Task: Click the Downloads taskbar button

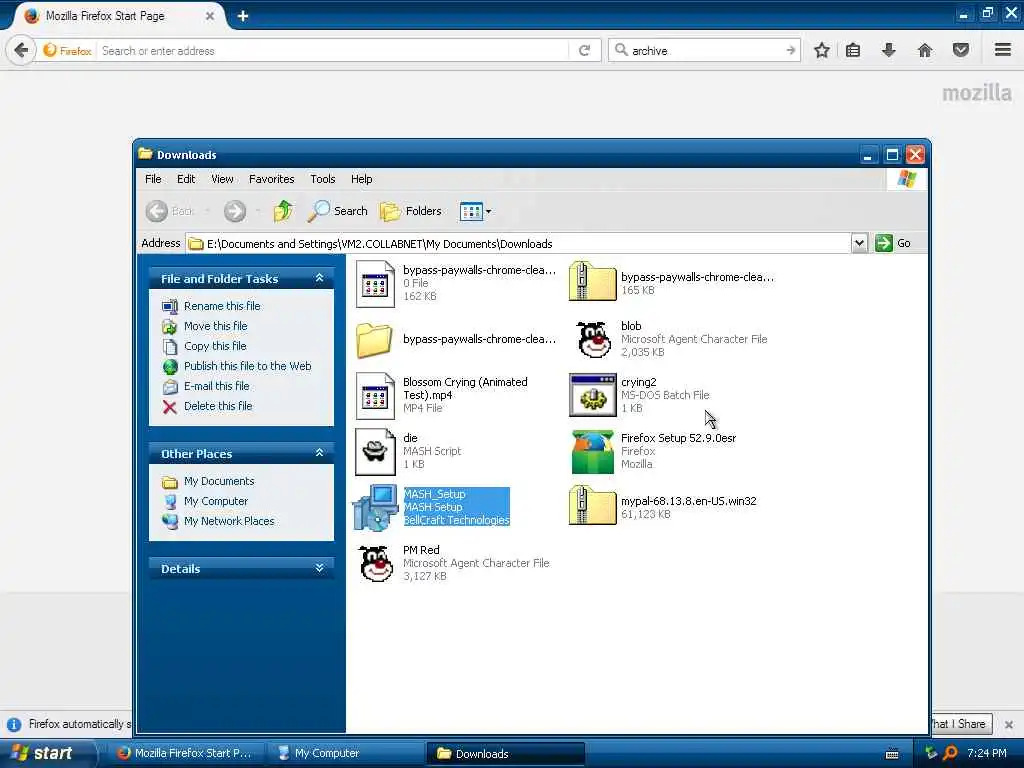Action: 505,753
